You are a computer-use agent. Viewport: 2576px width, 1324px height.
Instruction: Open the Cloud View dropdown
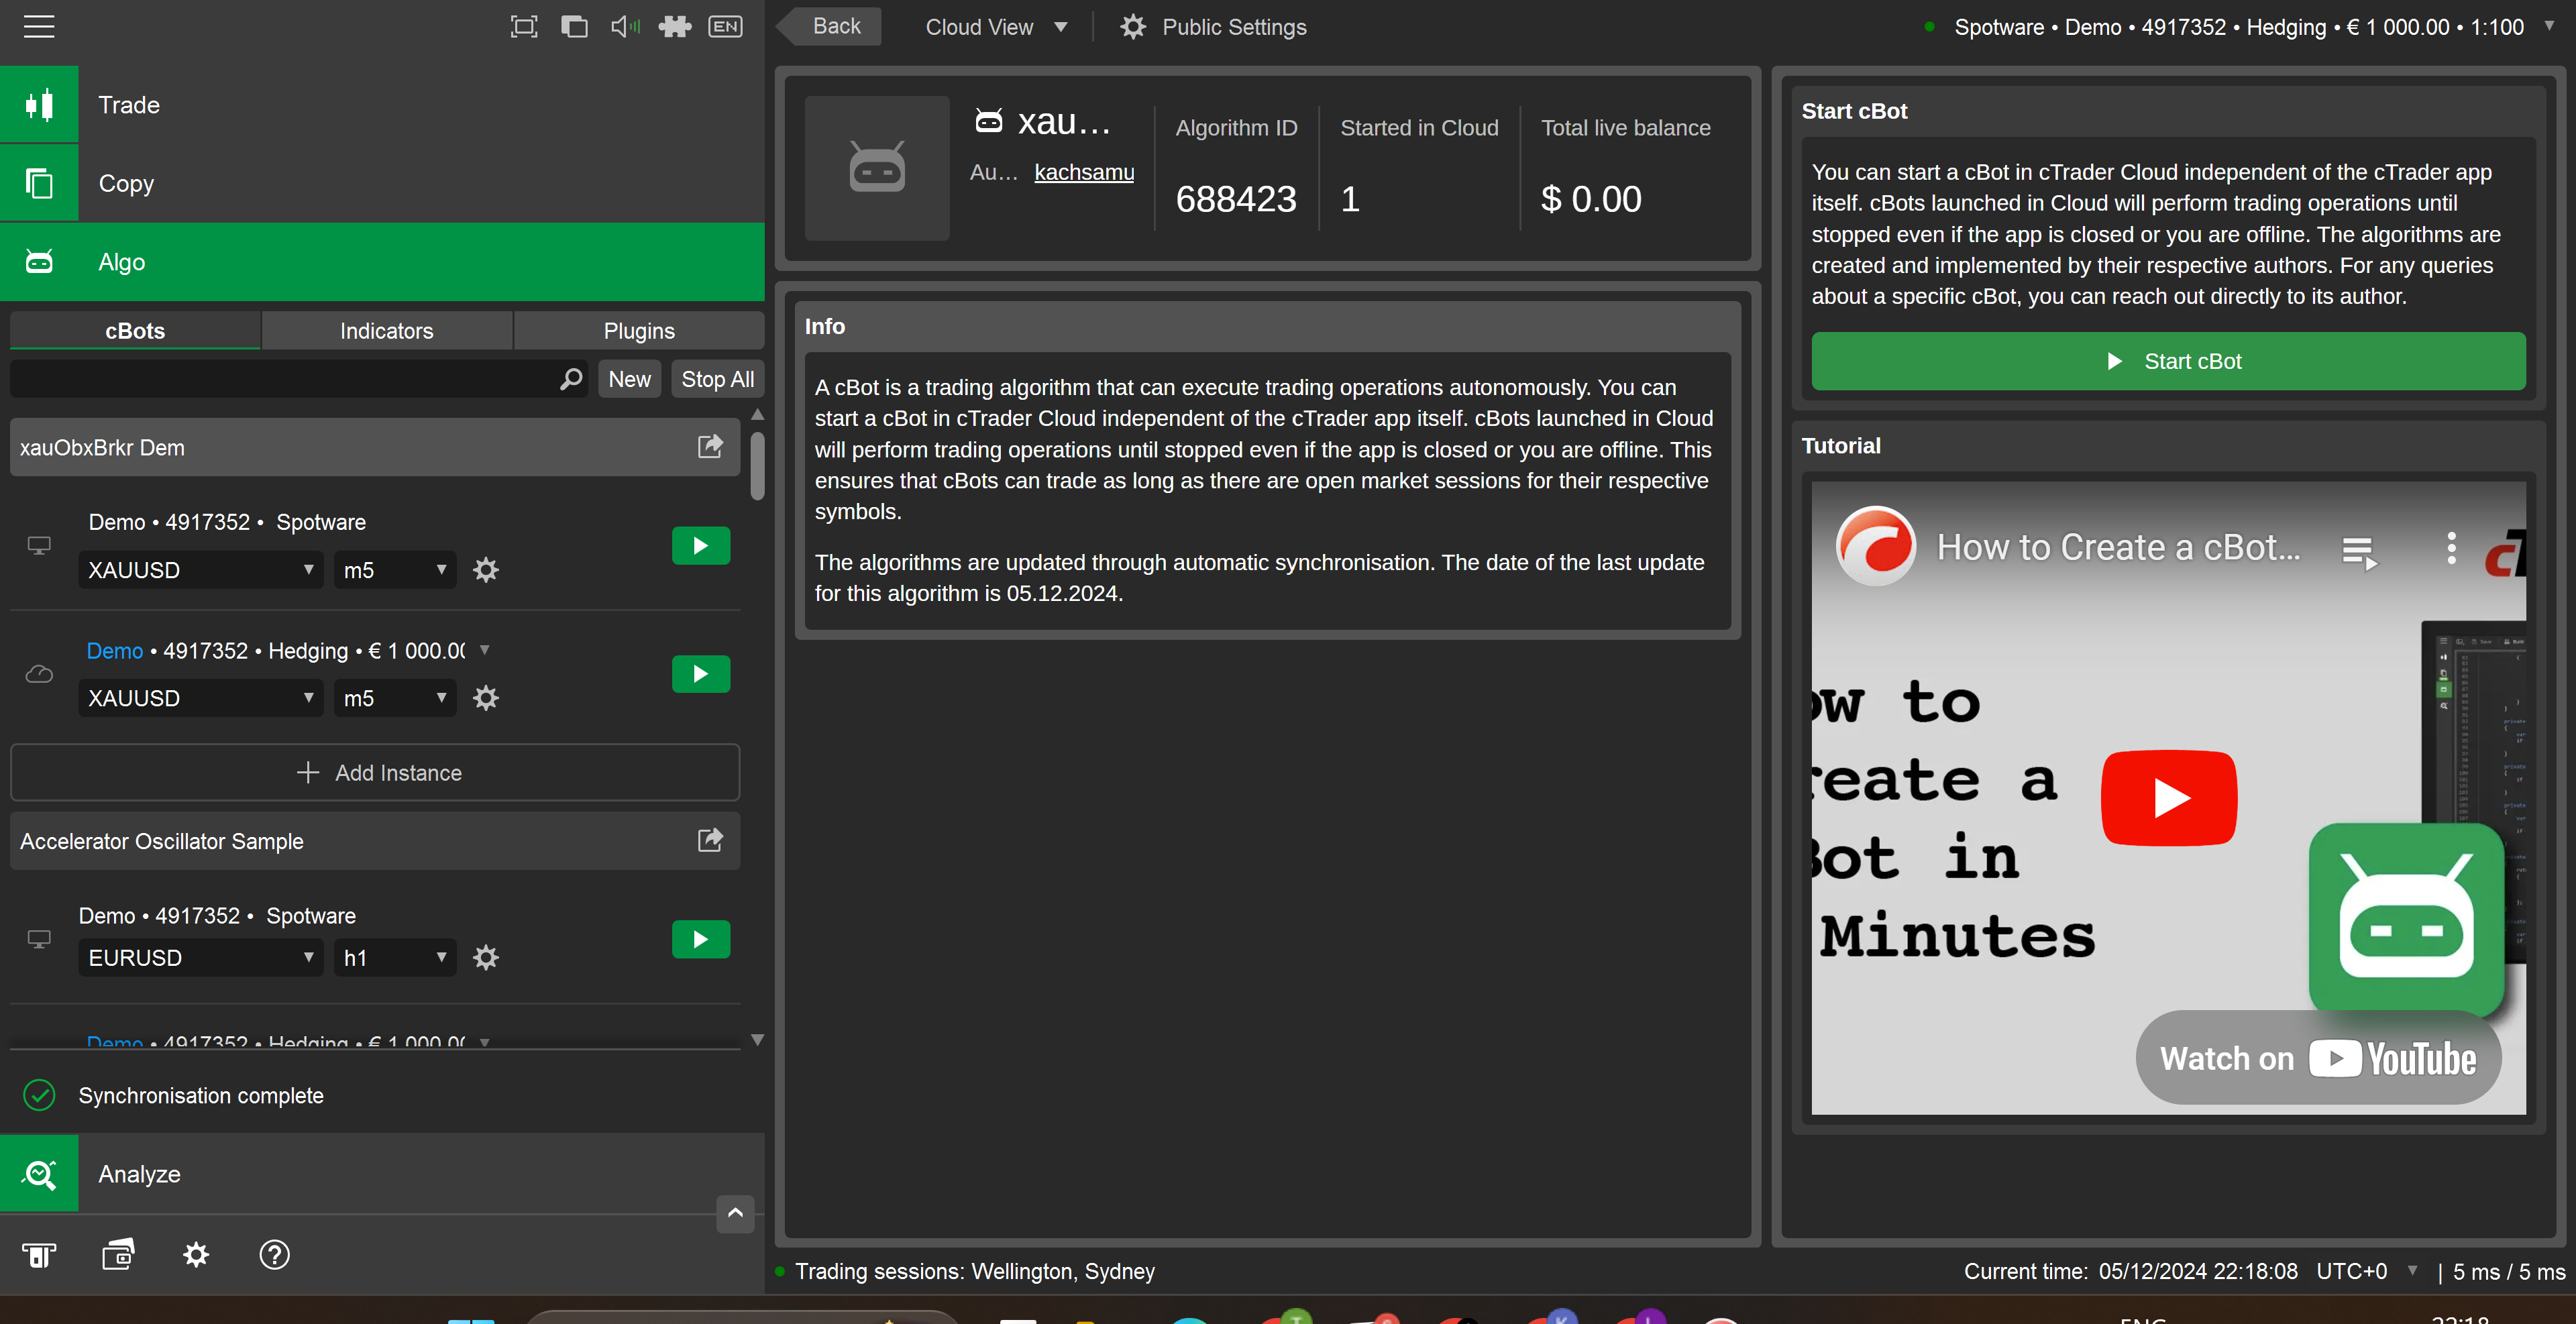(x=996, y=27)
